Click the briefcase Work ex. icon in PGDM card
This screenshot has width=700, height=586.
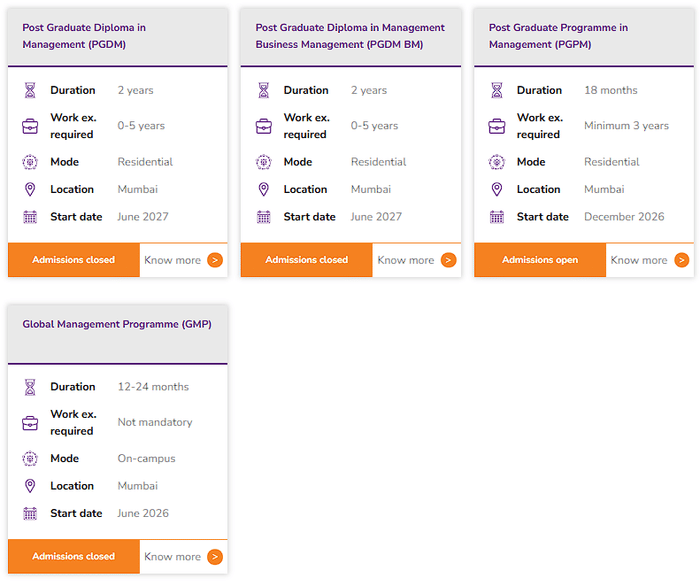click(x=30, y=126)
